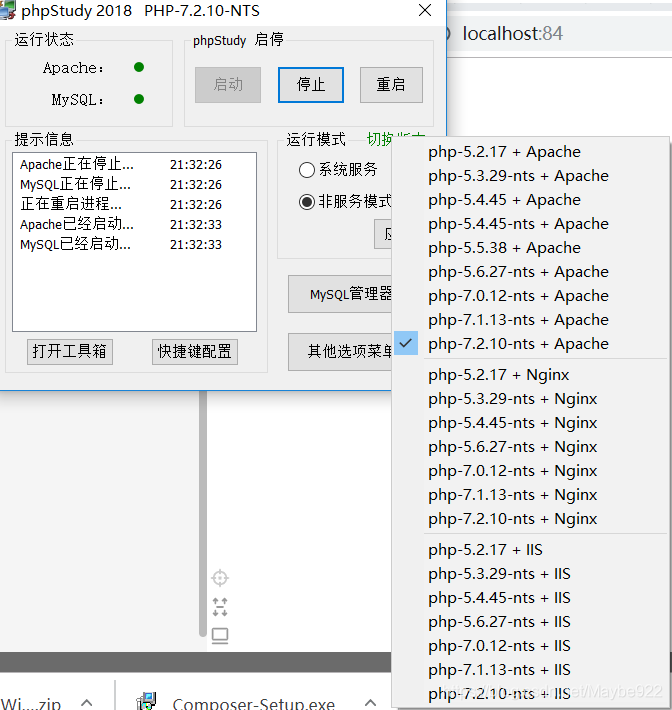Expand options chevron for the zip download
The height and width of the screenshot is (710, 672).
(86, 702)
